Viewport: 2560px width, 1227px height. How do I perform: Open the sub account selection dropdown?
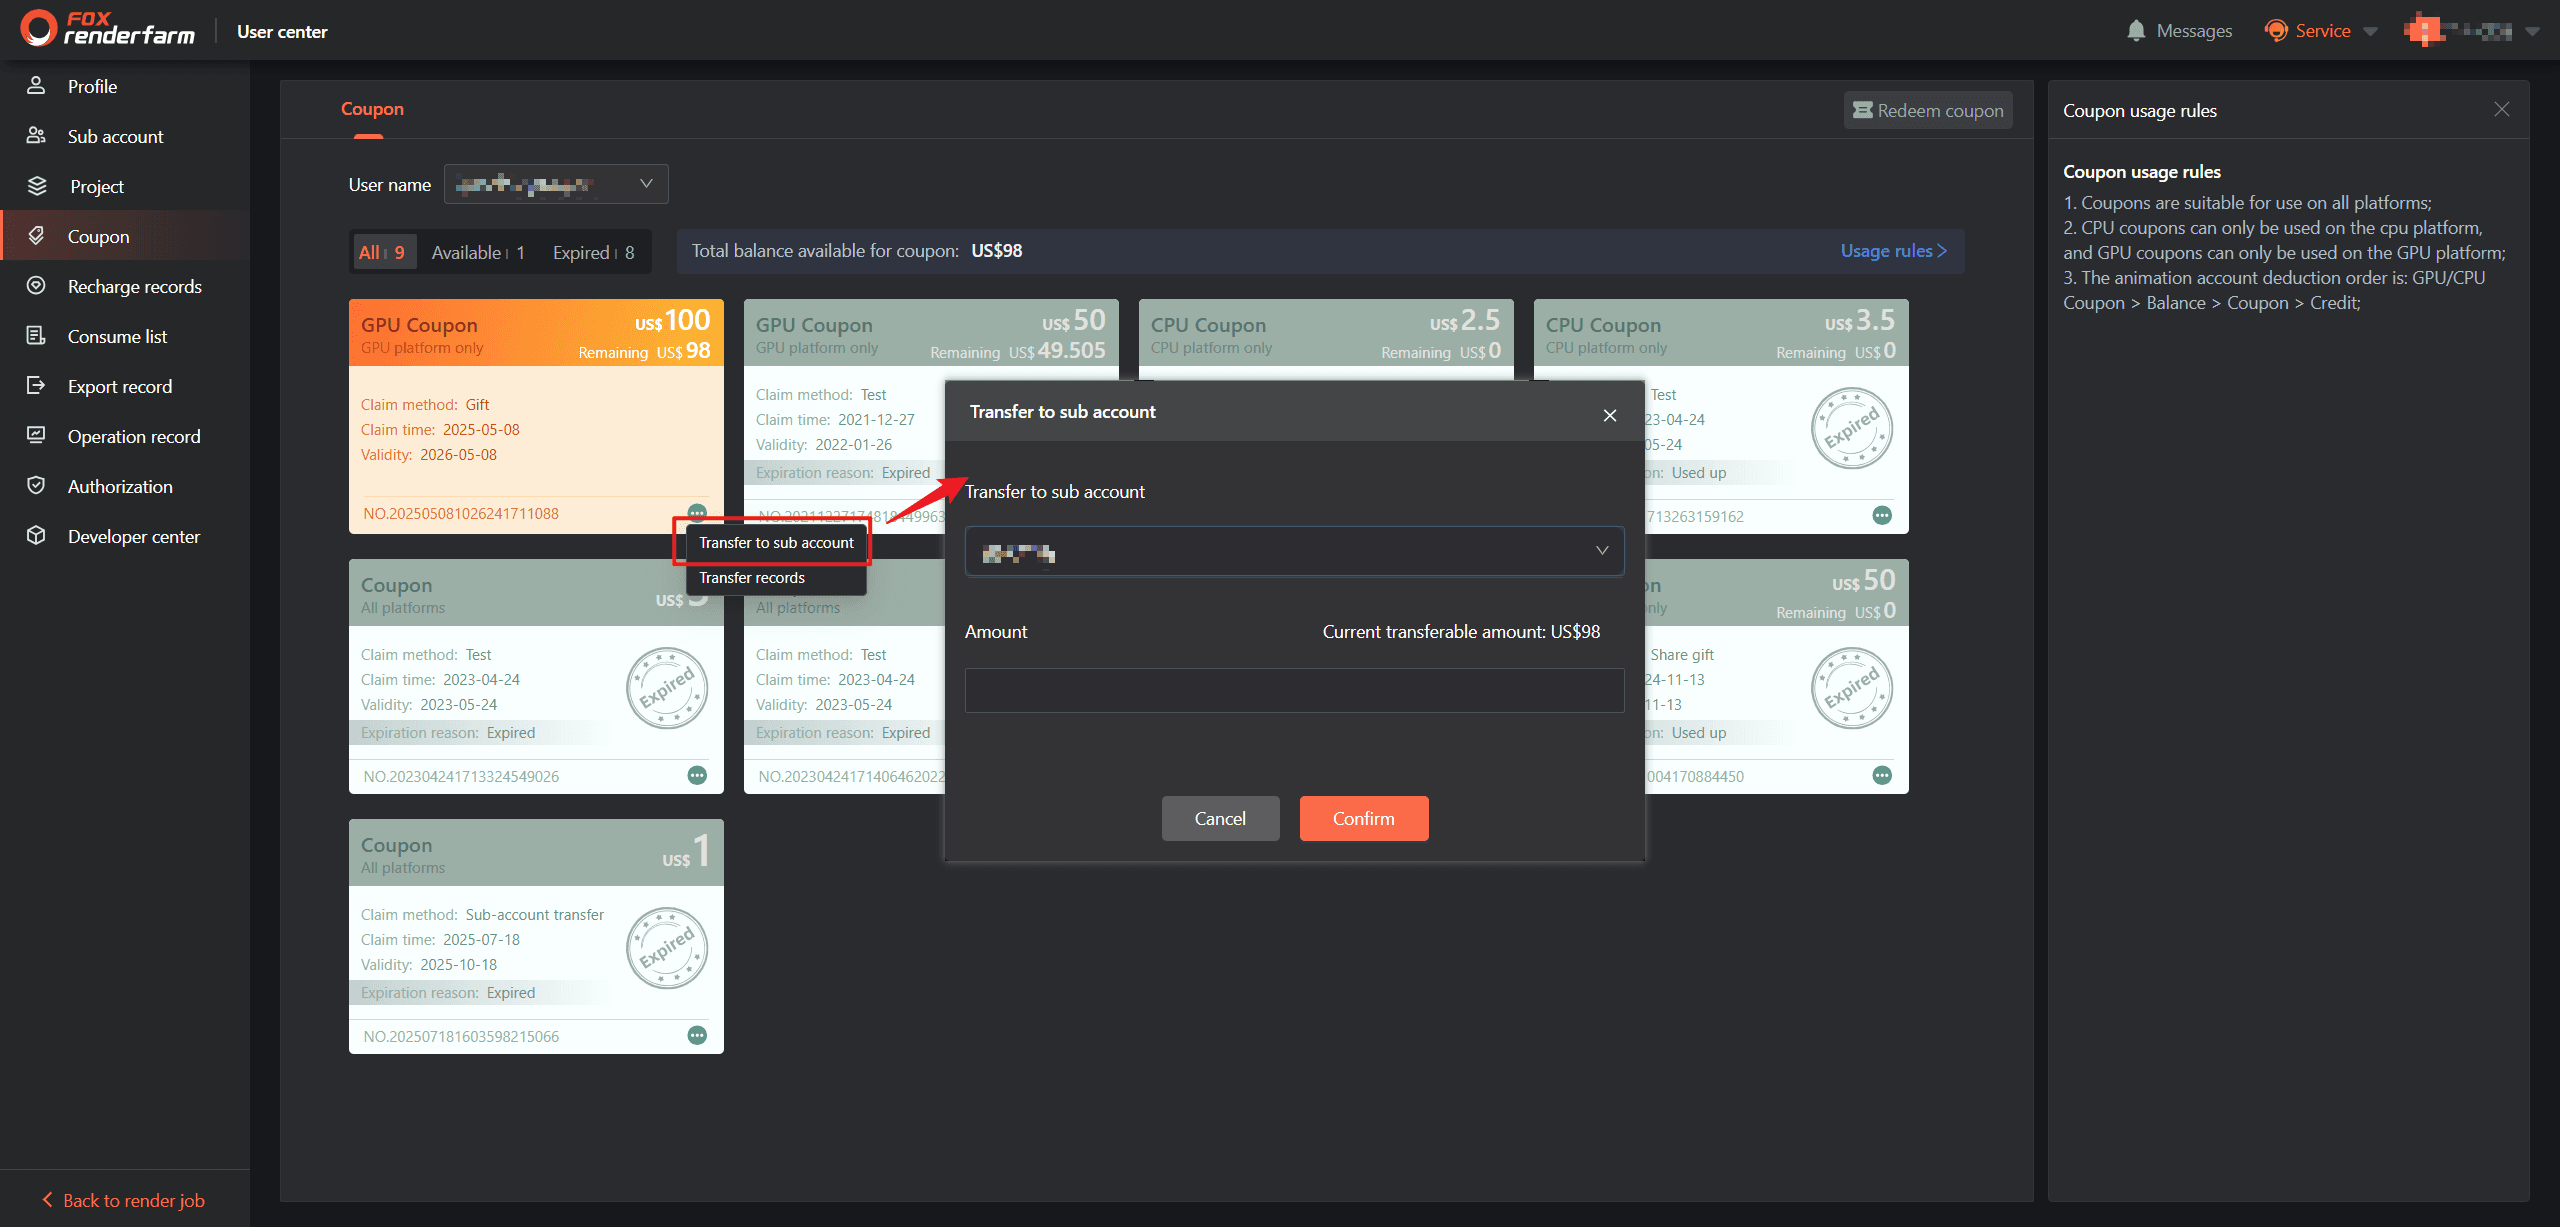tap(1294, 551)
